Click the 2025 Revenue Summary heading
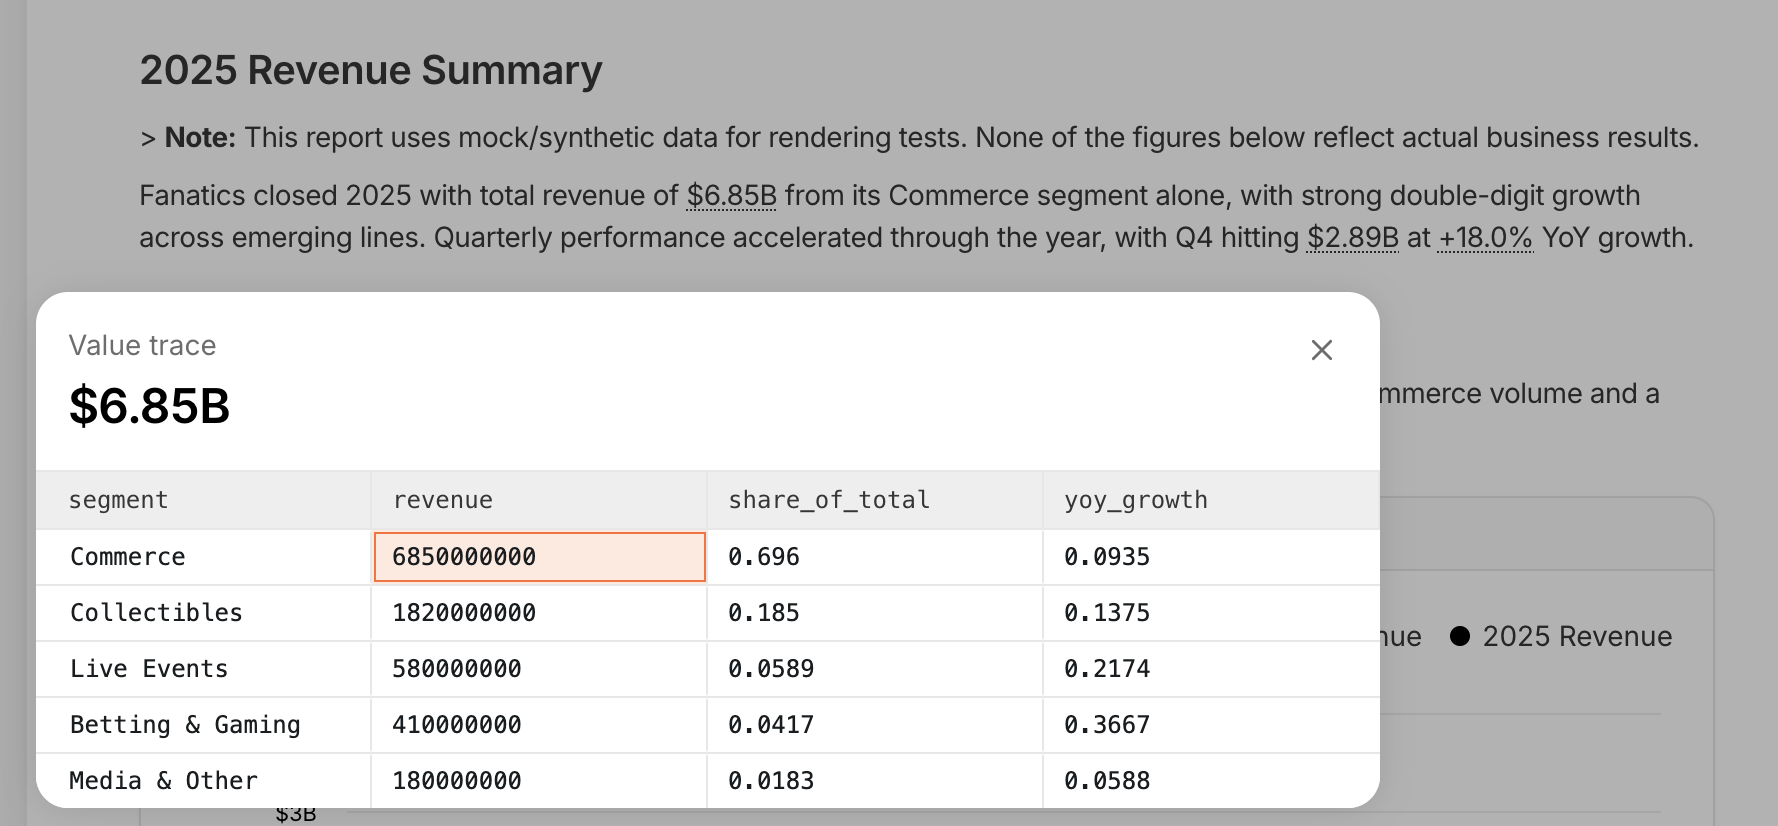Image resolution: width=1778 pixels, height=826 pixels. pos(371,71)
